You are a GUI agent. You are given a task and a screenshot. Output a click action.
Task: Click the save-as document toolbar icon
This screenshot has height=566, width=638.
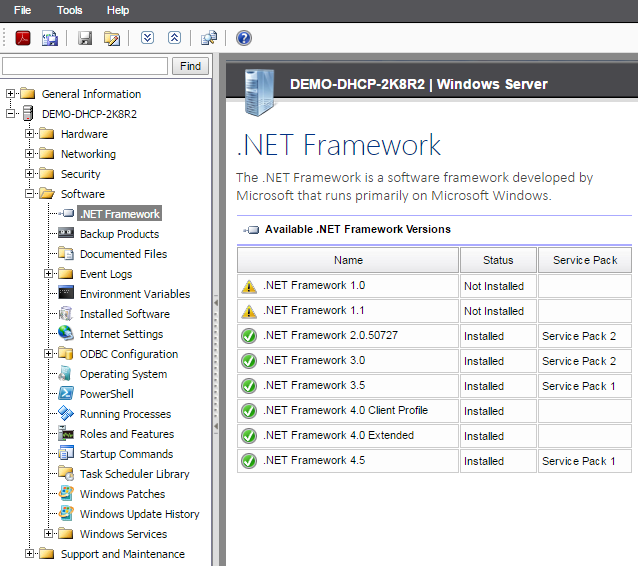(x=50, y=38)
